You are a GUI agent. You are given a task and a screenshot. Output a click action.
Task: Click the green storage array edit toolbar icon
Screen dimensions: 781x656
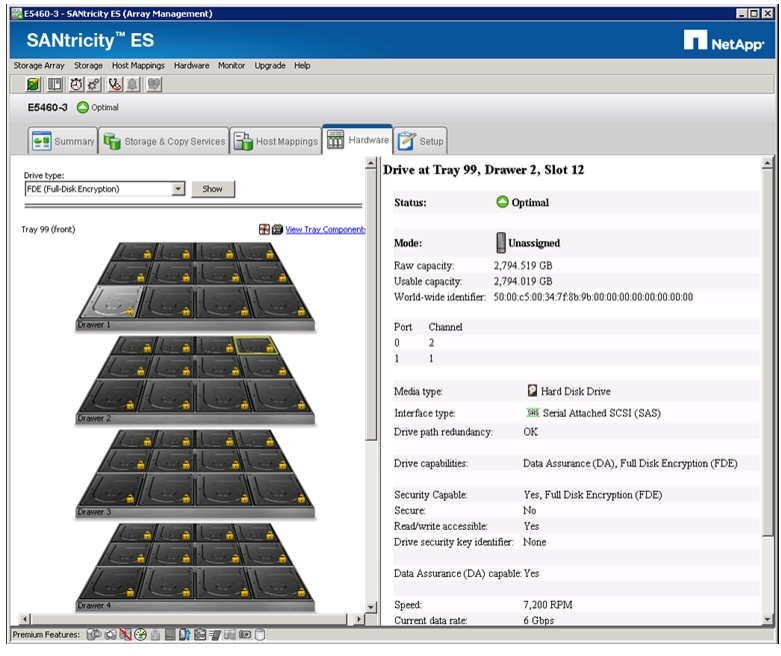click(x=33, y=84)
